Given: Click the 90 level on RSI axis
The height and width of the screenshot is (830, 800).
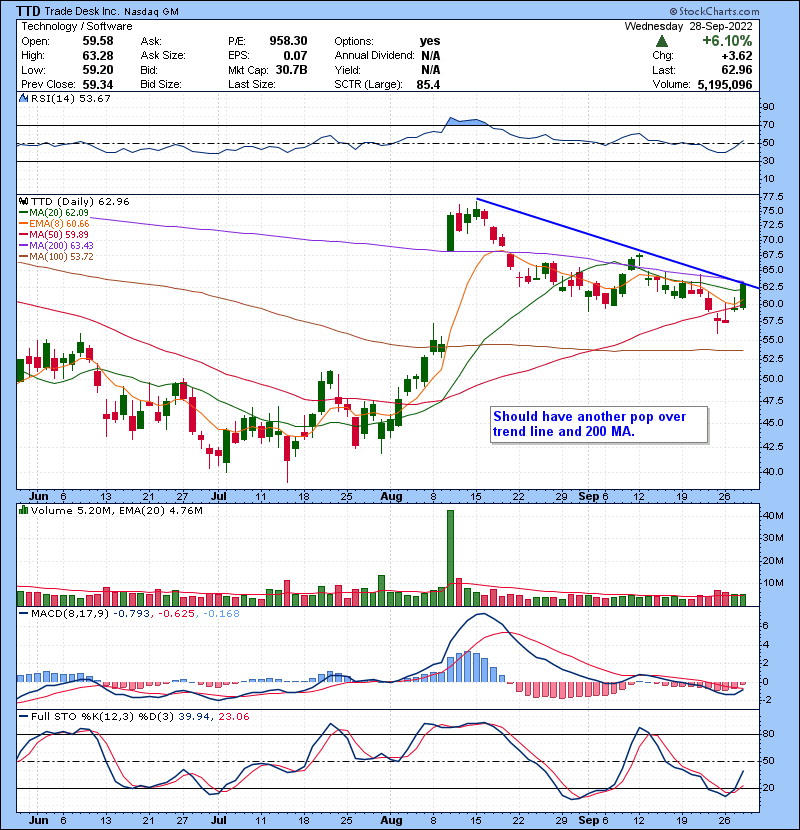Looking at the screenshot, I should pyautogui.click(x=768, y=107).
